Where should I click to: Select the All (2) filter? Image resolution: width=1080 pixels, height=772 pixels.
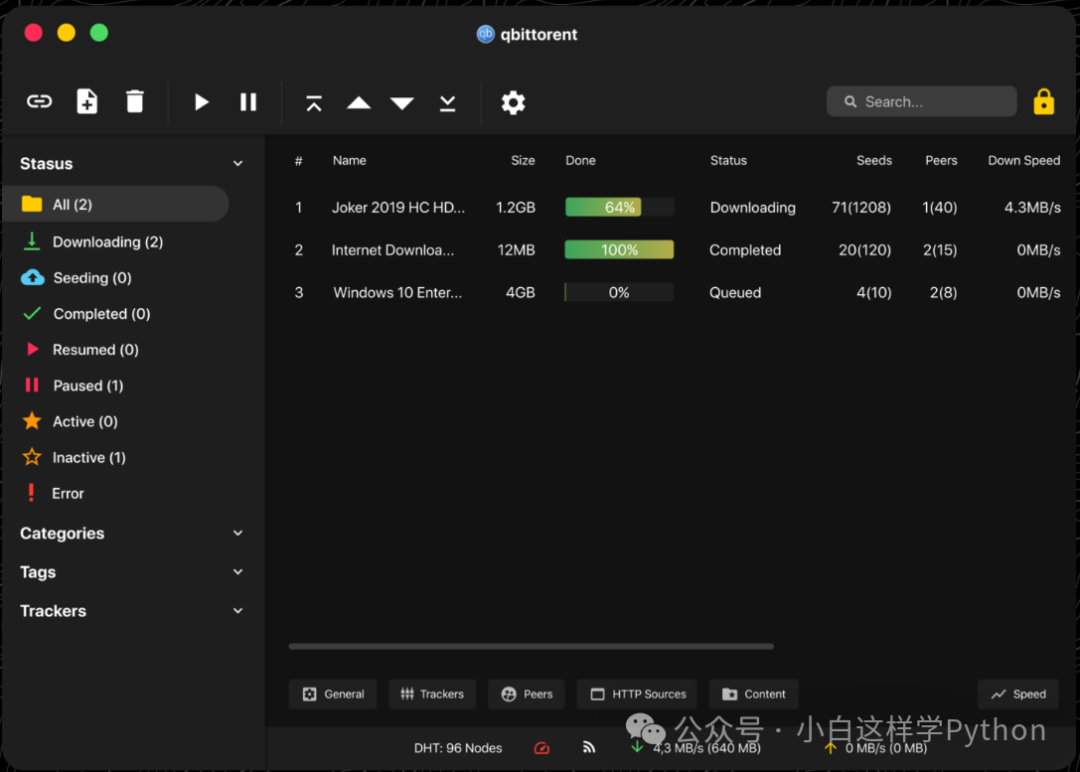click(116, 204)
